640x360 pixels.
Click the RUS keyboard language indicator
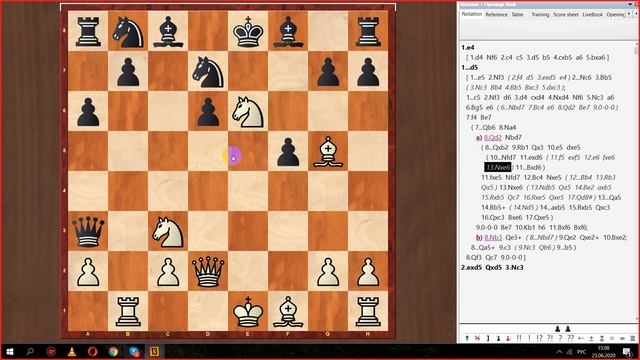coord(582,352)
